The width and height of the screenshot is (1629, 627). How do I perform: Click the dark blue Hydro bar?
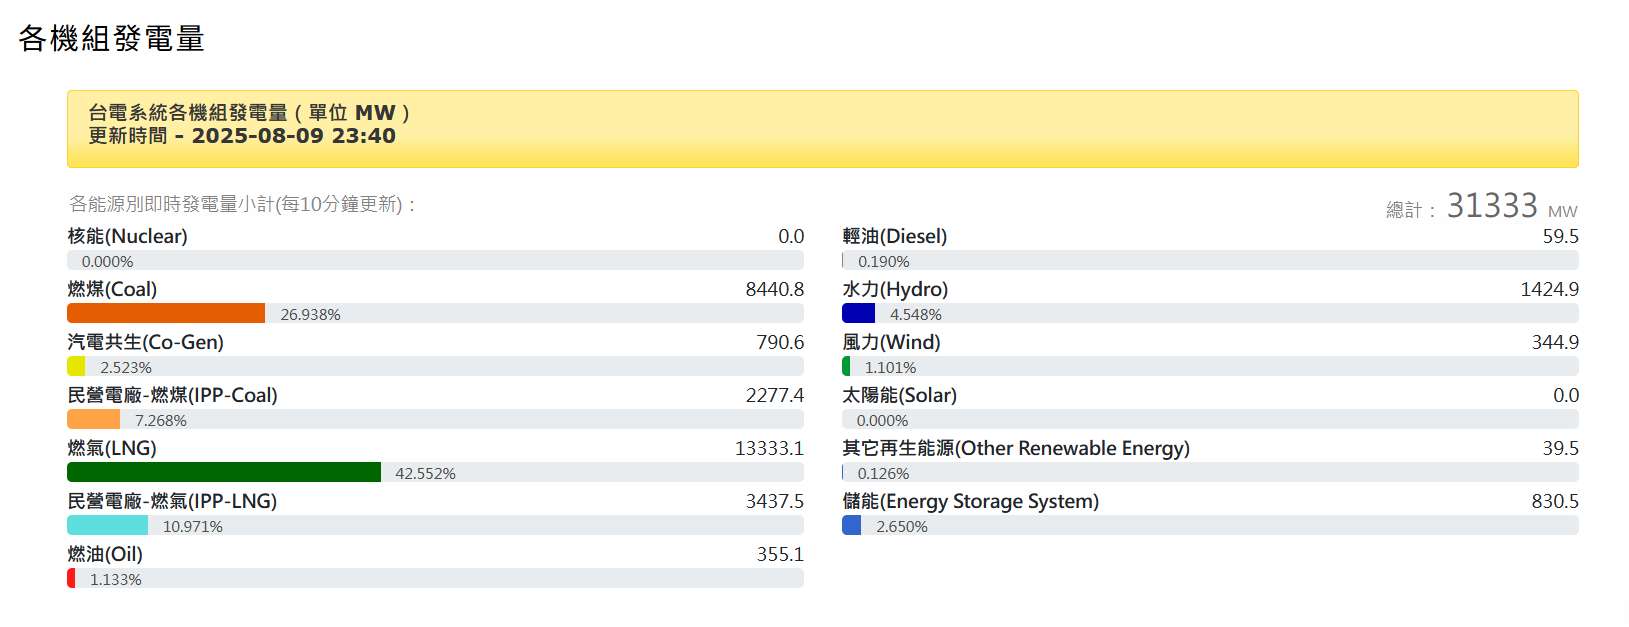coord(858,314)
